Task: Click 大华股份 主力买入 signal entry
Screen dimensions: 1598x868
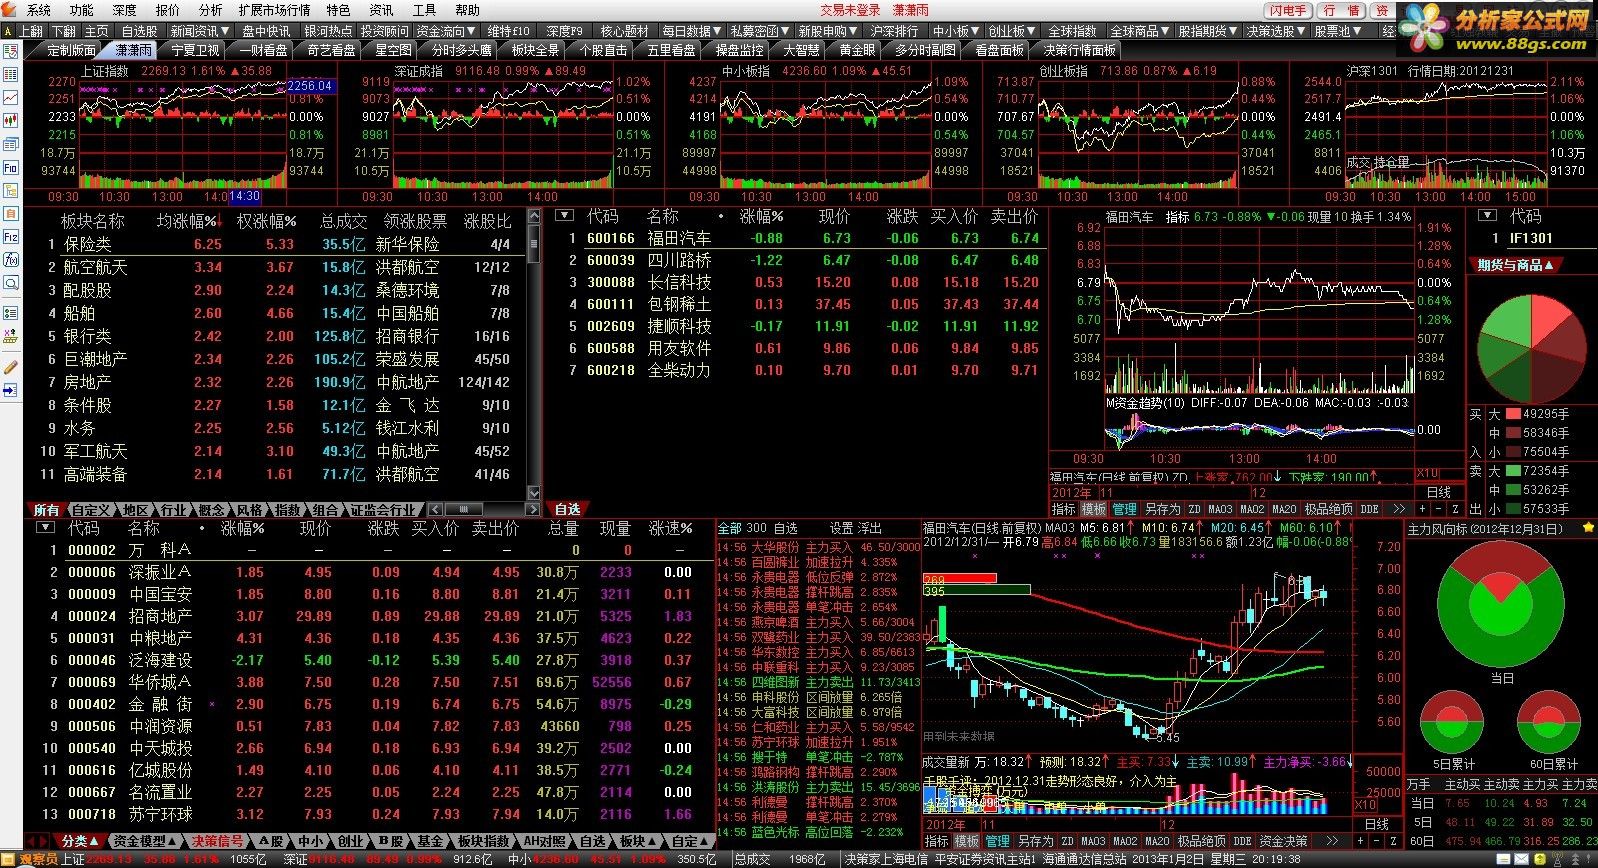Action: tap(818, 547)
